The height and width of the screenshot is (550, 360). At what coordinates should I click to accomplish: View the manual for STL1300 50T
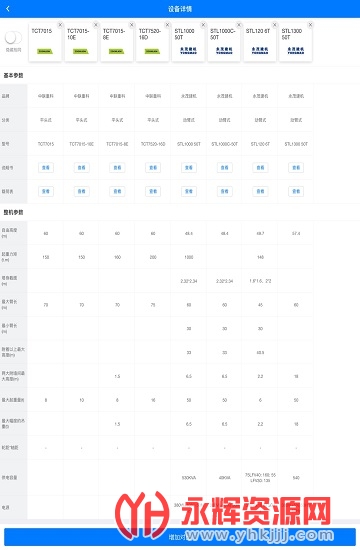coord(296,168)
